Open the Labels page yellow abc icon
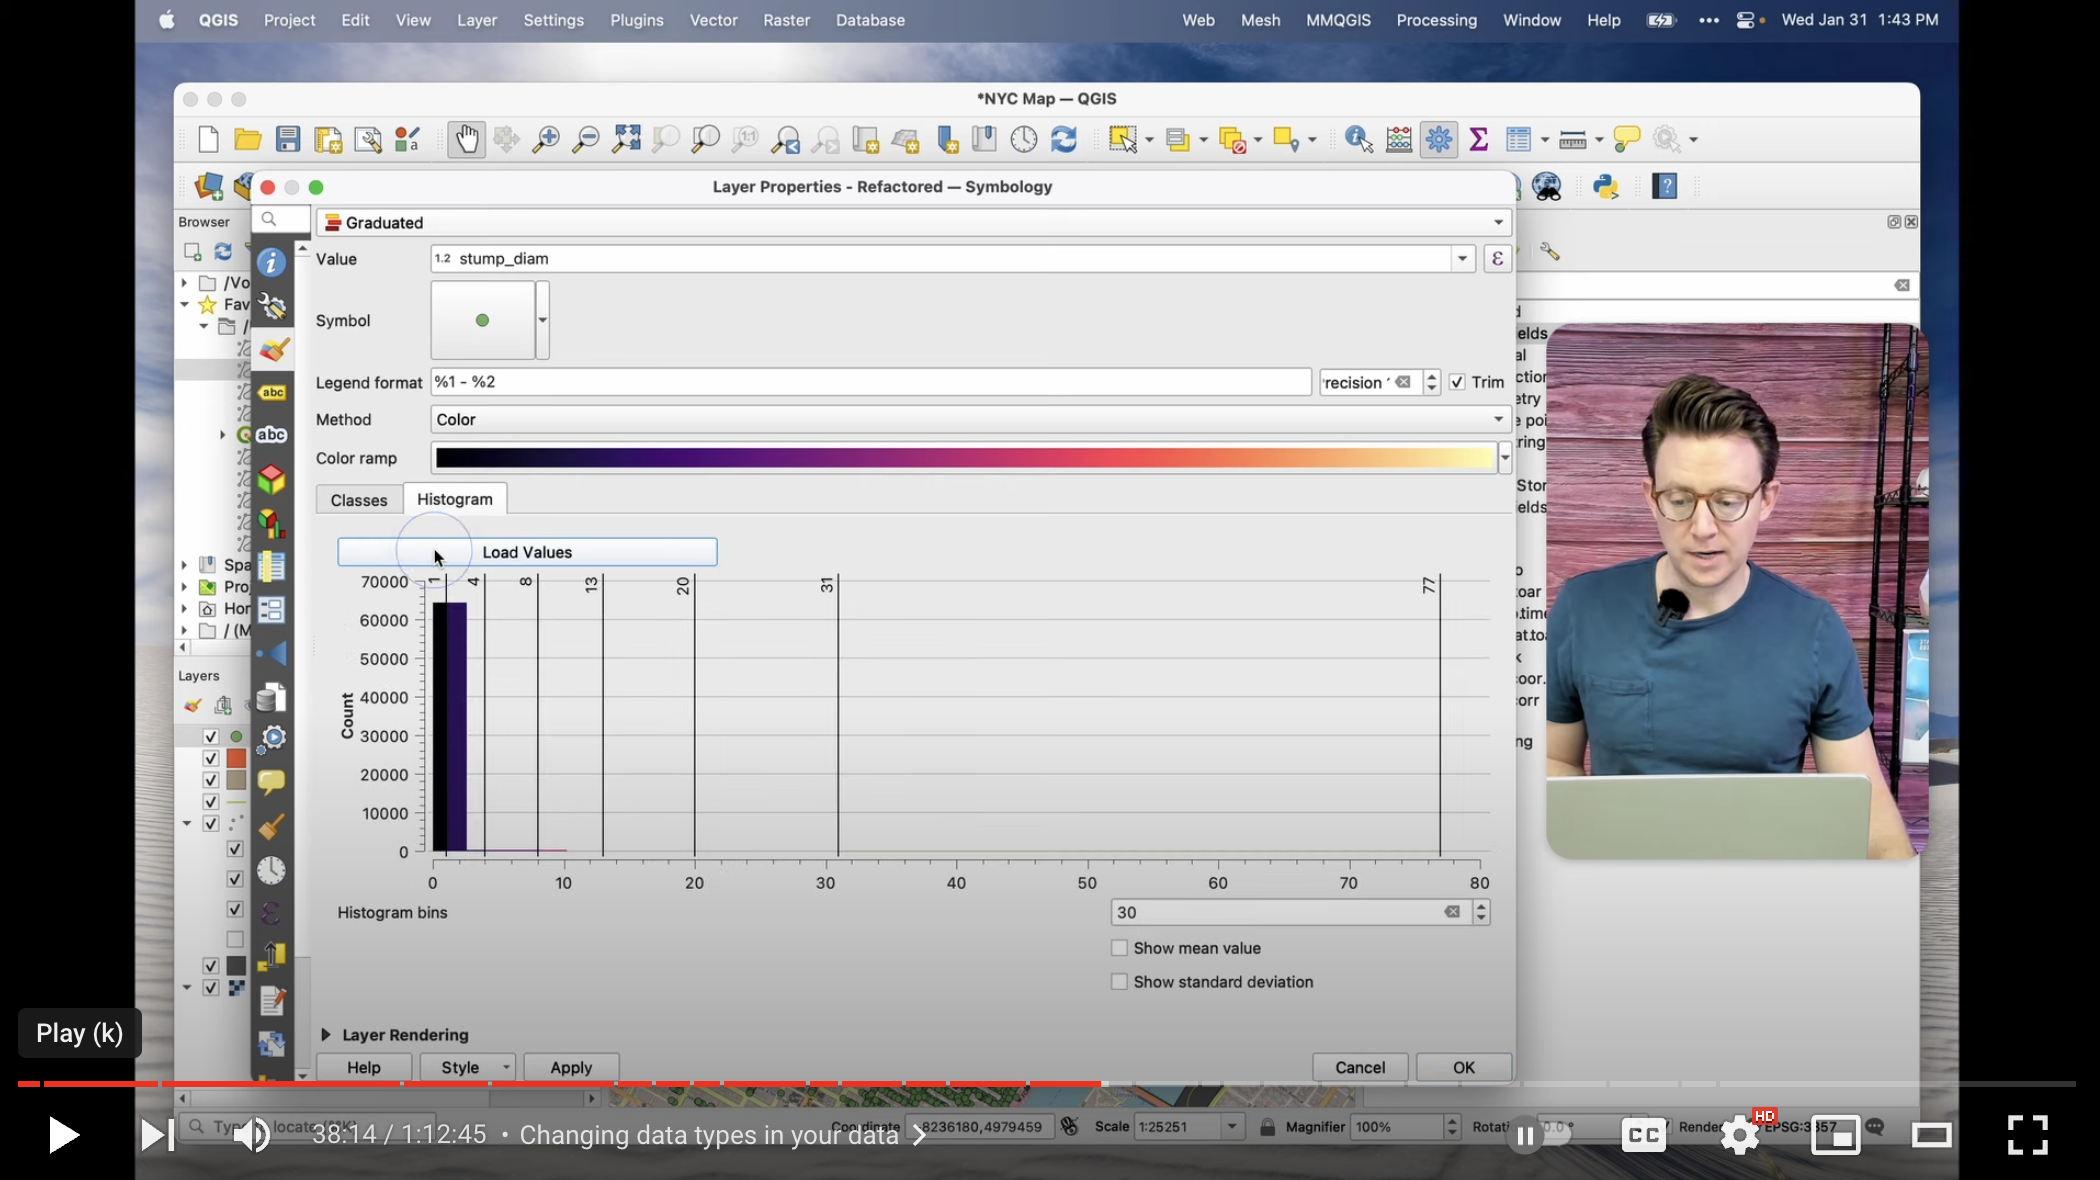The height and width of the screenshot is (1180, 2100). pos(272,392)
